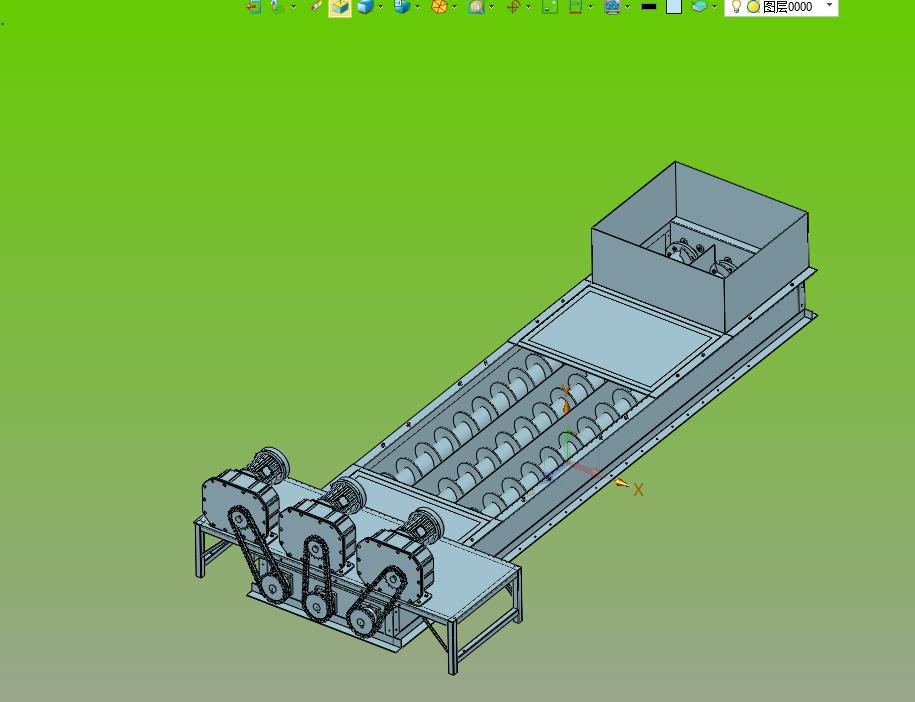Click the teal layer manager icon

pyautogui.click(x=699, y=6)
